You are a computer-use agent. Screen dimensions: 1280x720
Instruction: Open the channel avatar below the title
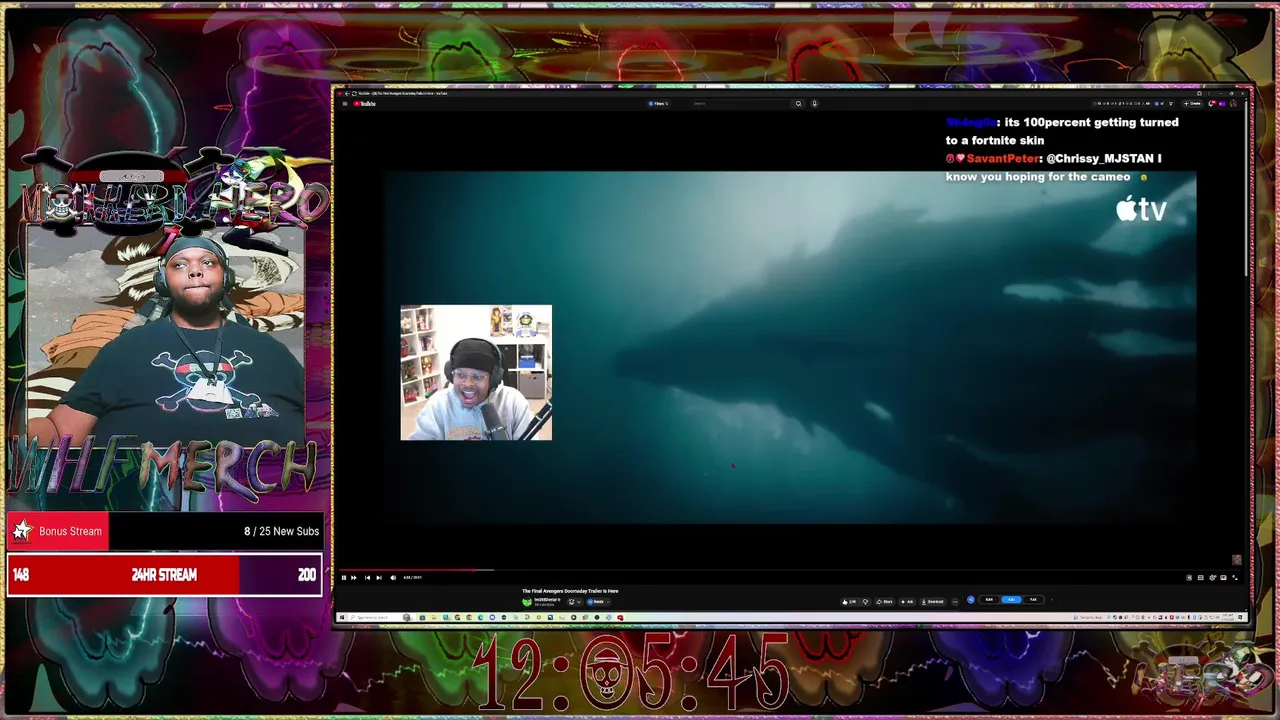527,602
